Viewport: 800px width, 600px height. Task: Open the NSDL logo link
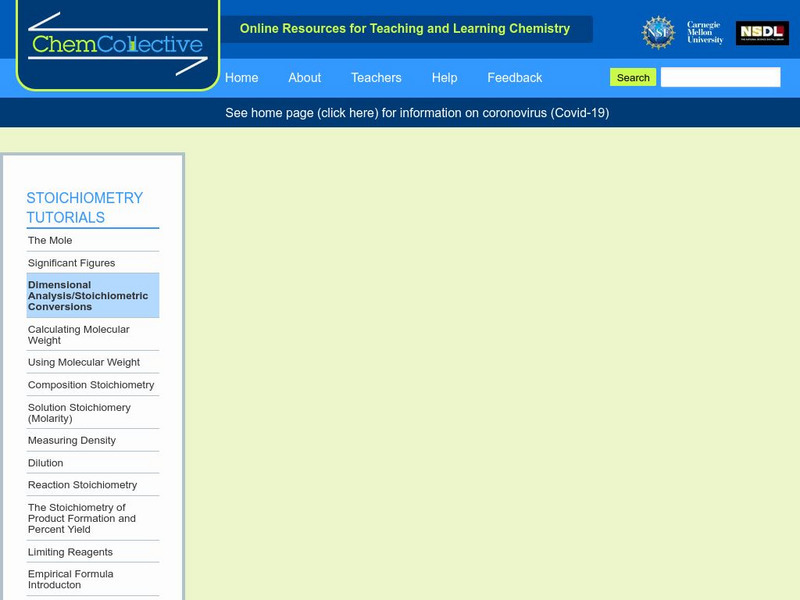click(762, 33)
